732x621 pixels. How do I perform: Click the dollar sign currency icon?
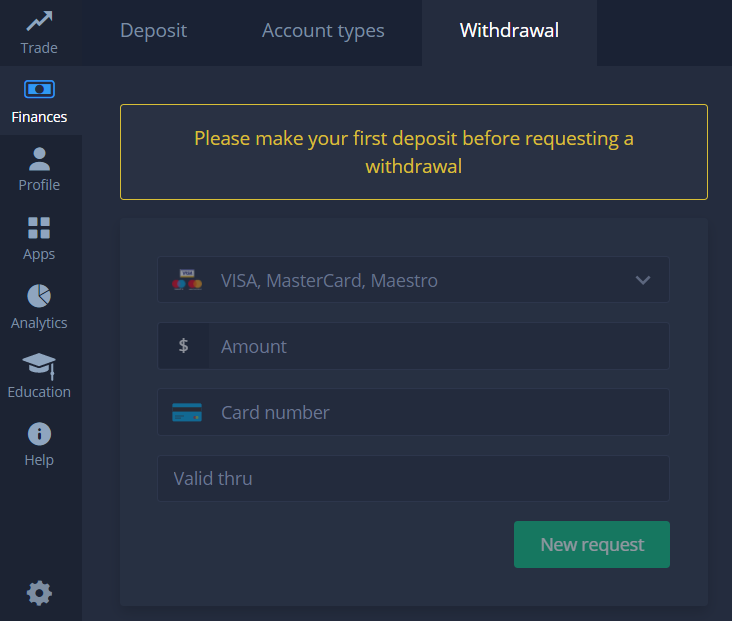tap(183, 346)
